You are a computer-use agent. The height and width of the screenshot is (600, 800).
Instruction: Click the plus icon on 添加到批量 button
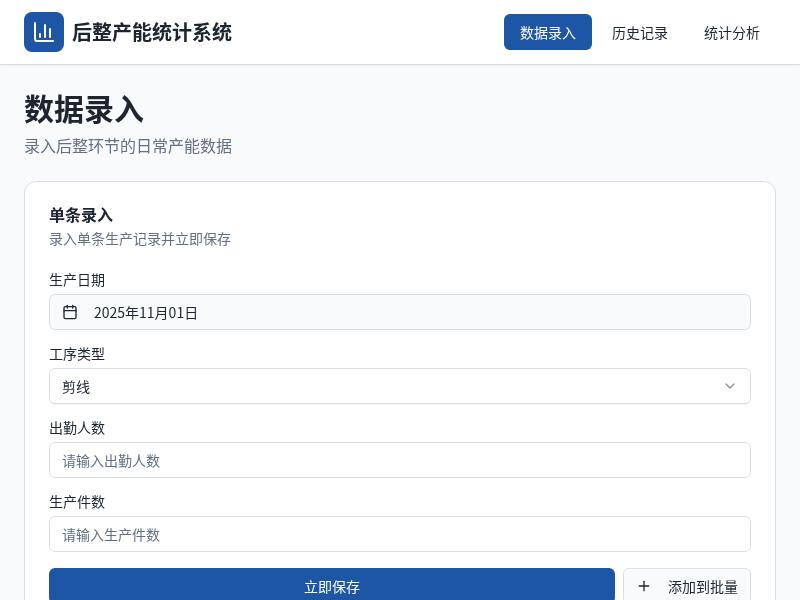pos(644,587)
